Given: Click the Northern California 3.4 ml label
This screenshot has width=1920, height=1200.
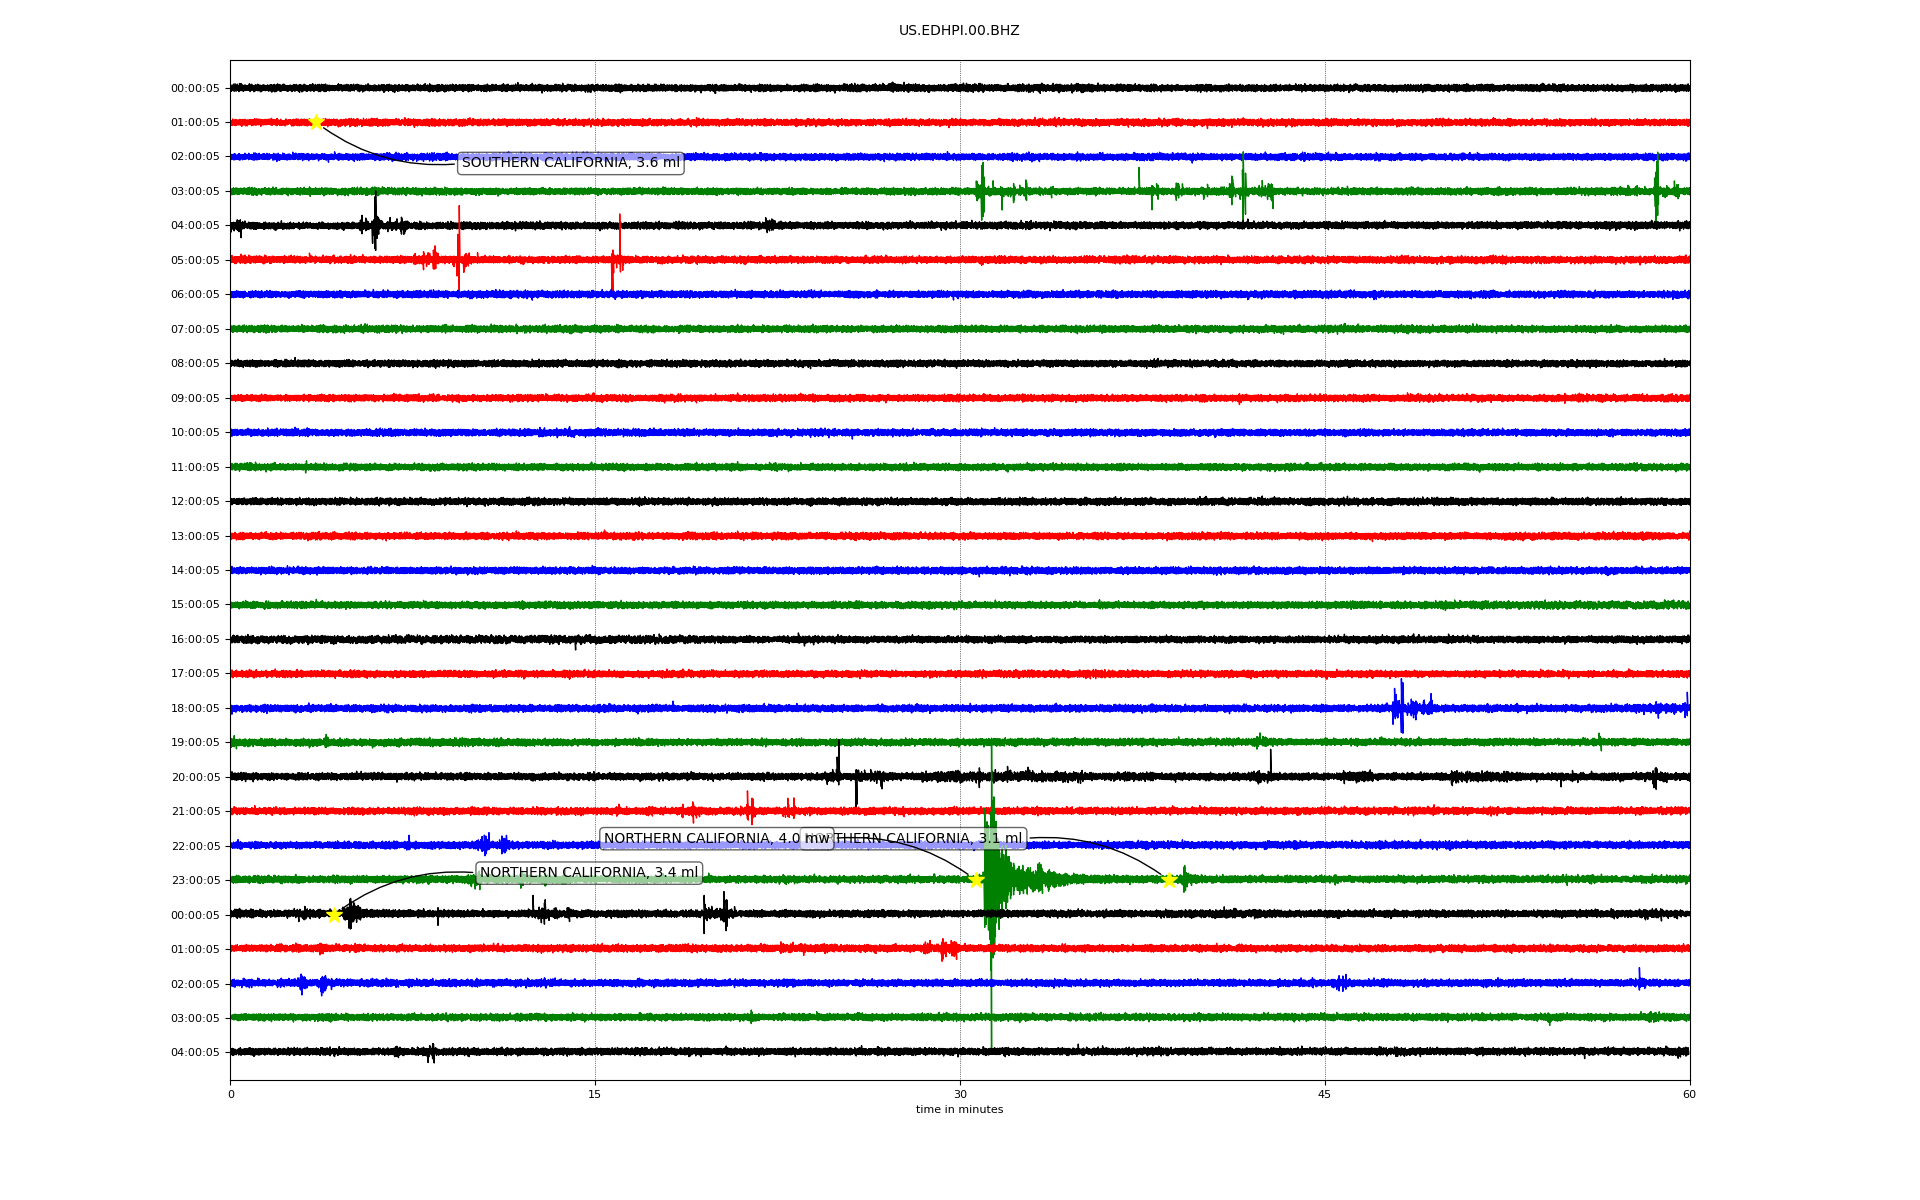Looking at the screenshot, I should (588, 873).
